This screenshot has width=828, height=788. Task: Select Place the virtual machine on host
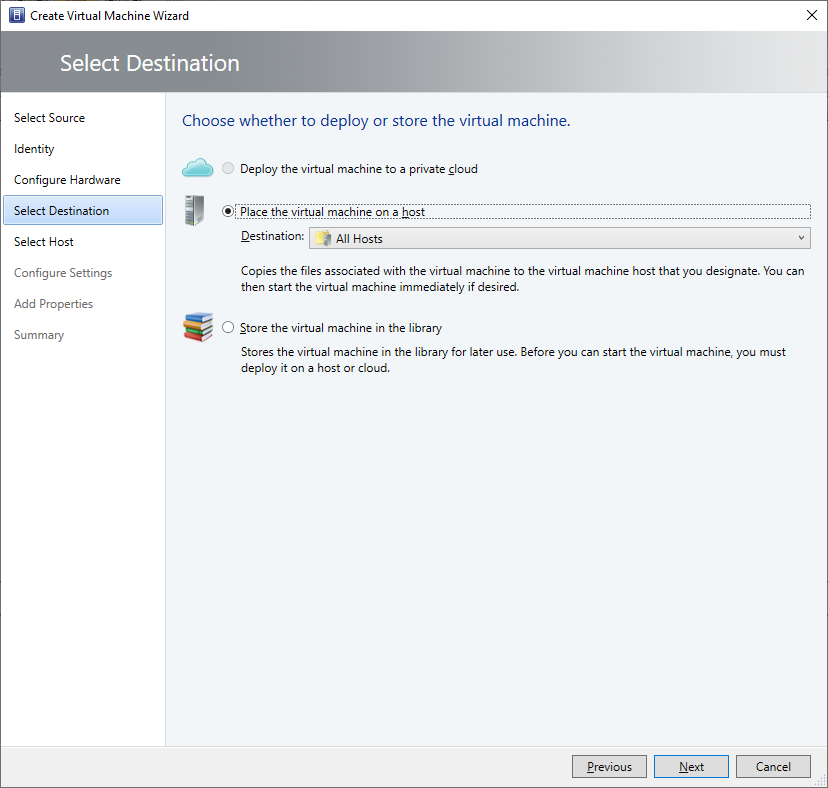tap(229, 211)
